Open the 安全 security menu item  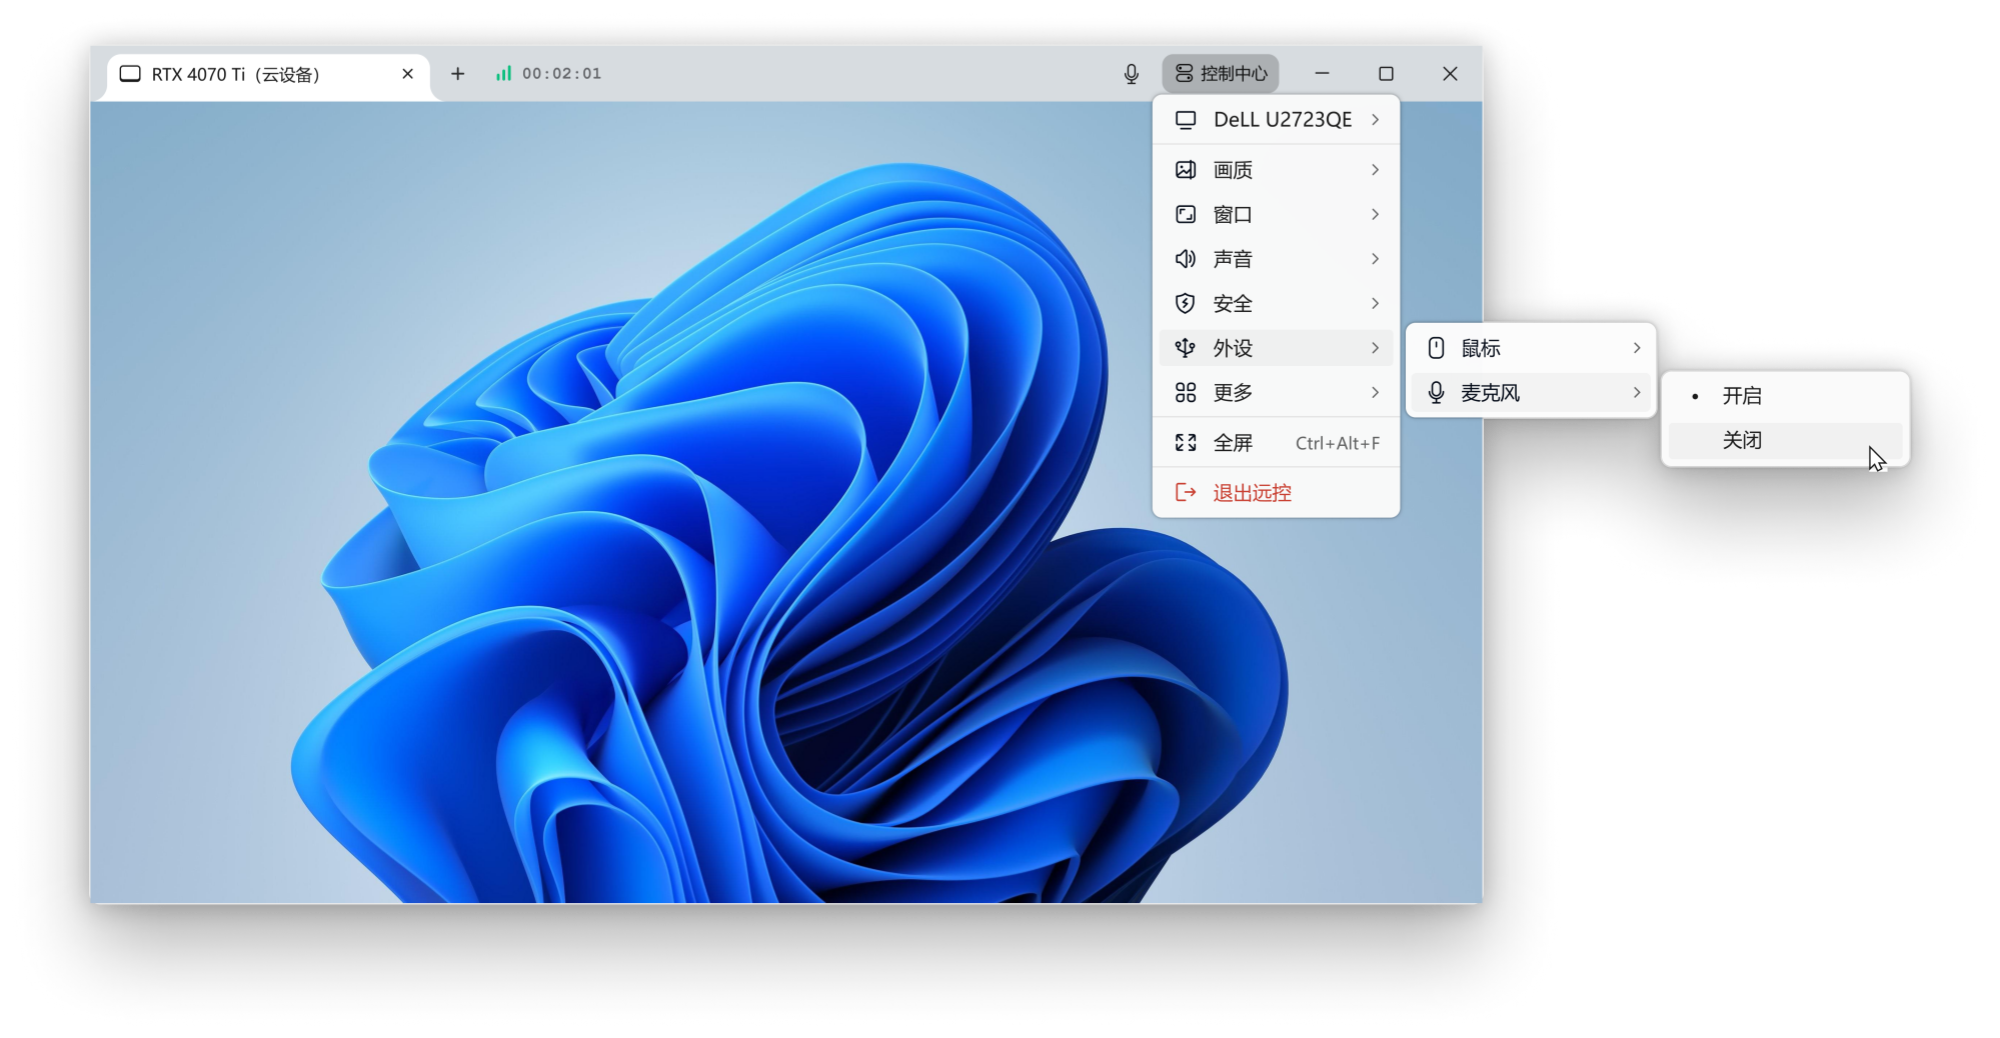[1276, 304]
